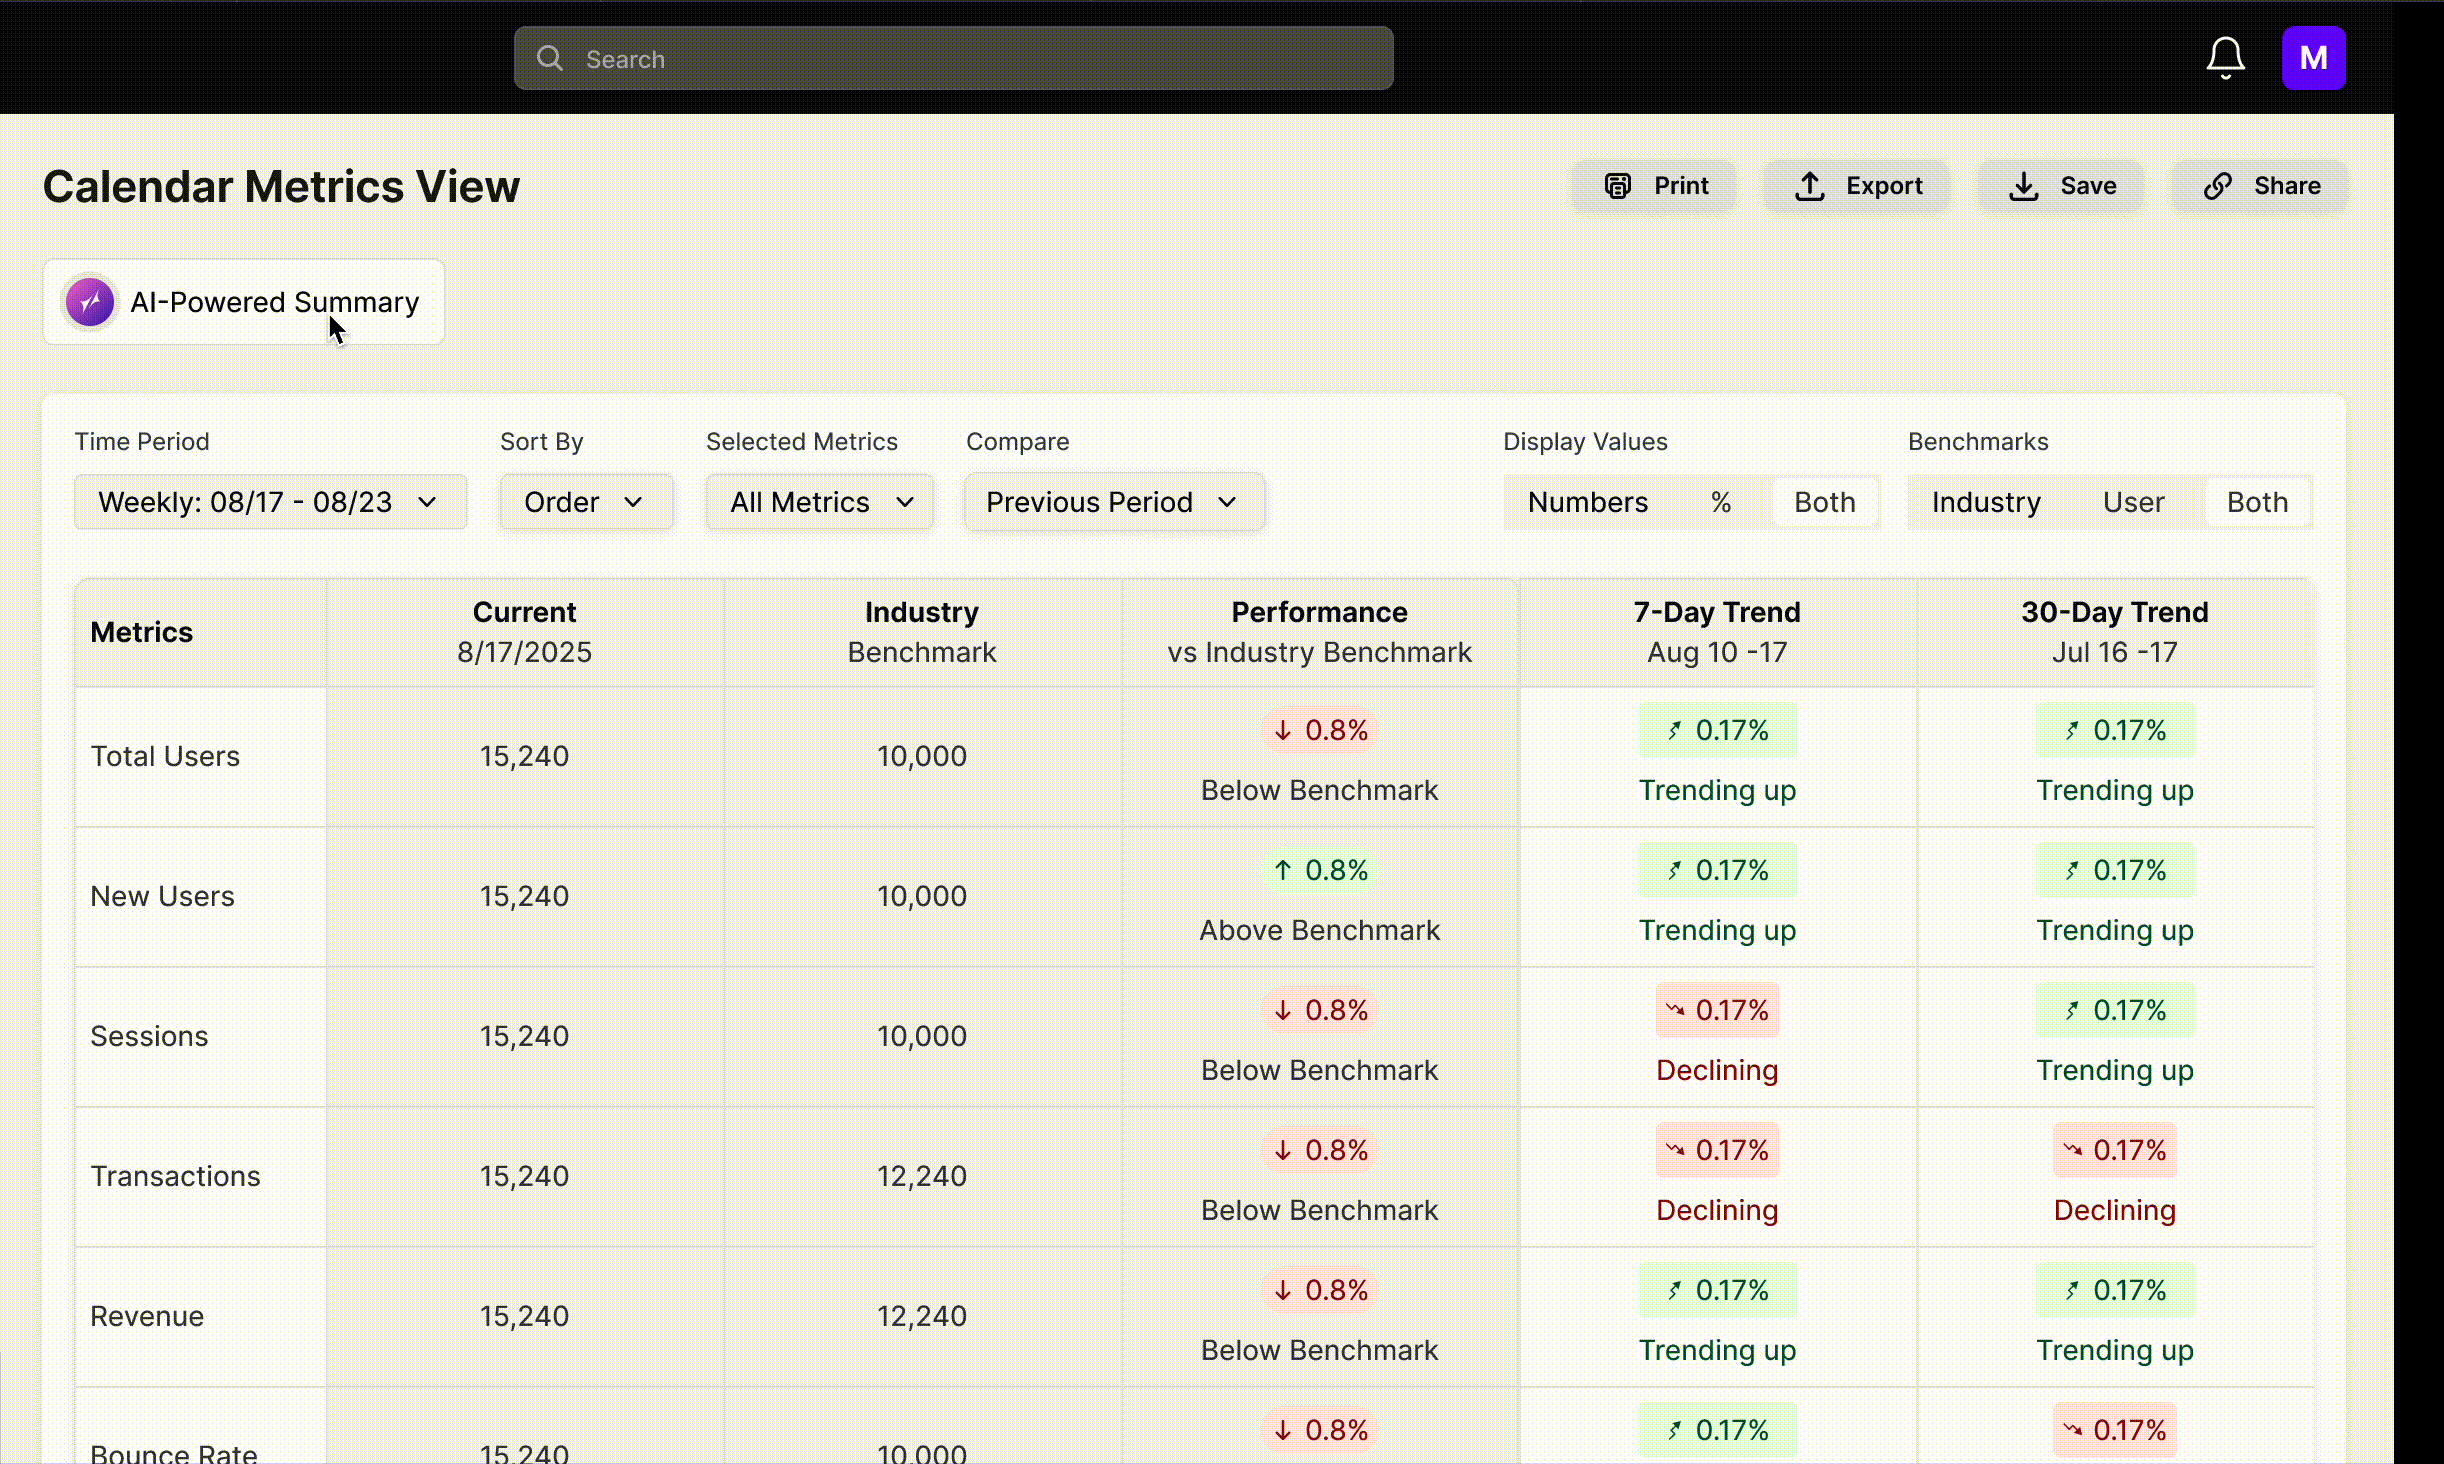This screenshot has height=1464, width=2444.
Task: Expand the Sort By Order dropdown
Action: point(585,502)
